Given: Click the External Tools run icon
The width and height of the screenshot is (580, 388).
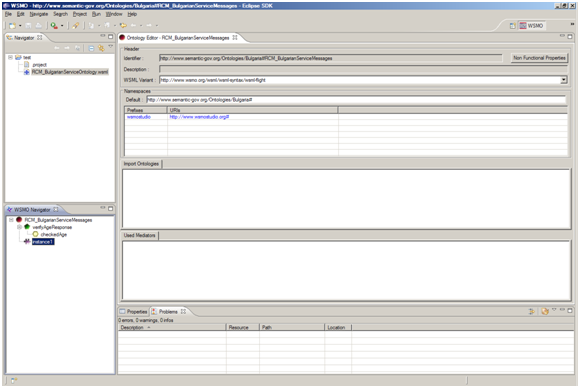Looking at the screenshot, I should (x=54, y=26).
